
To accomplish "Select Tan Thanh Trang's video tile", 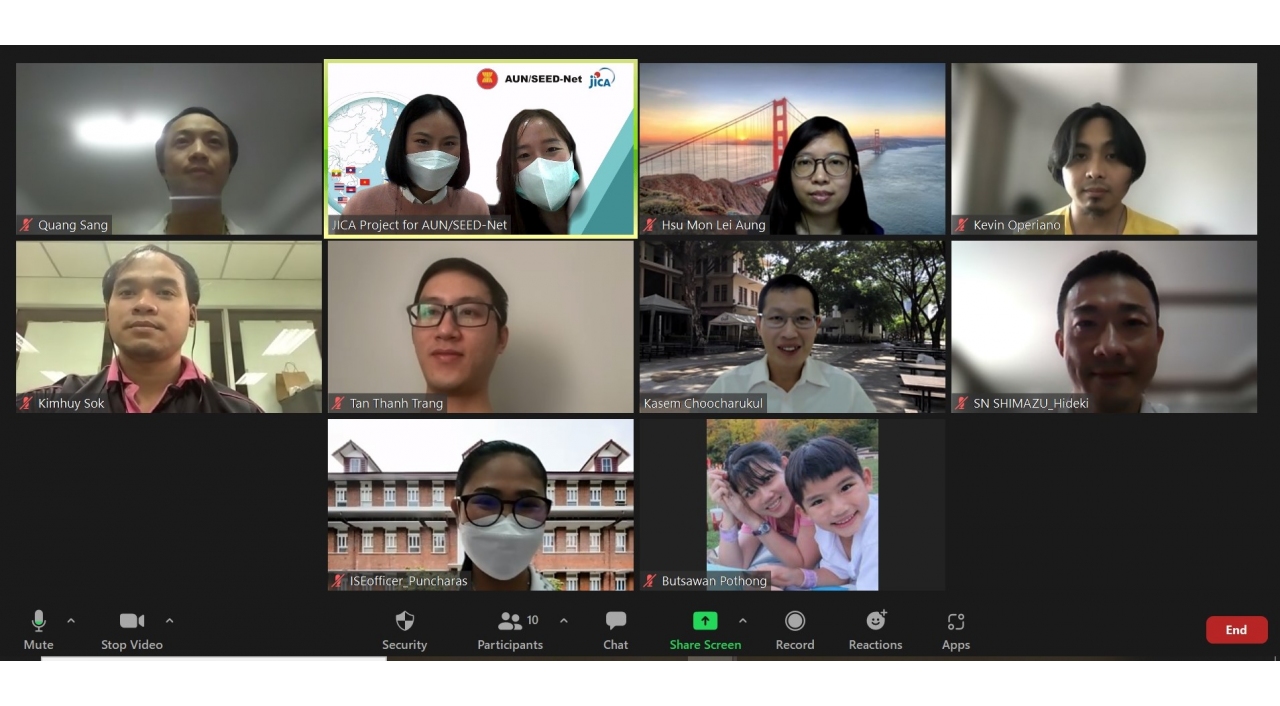I will [481, 327].
